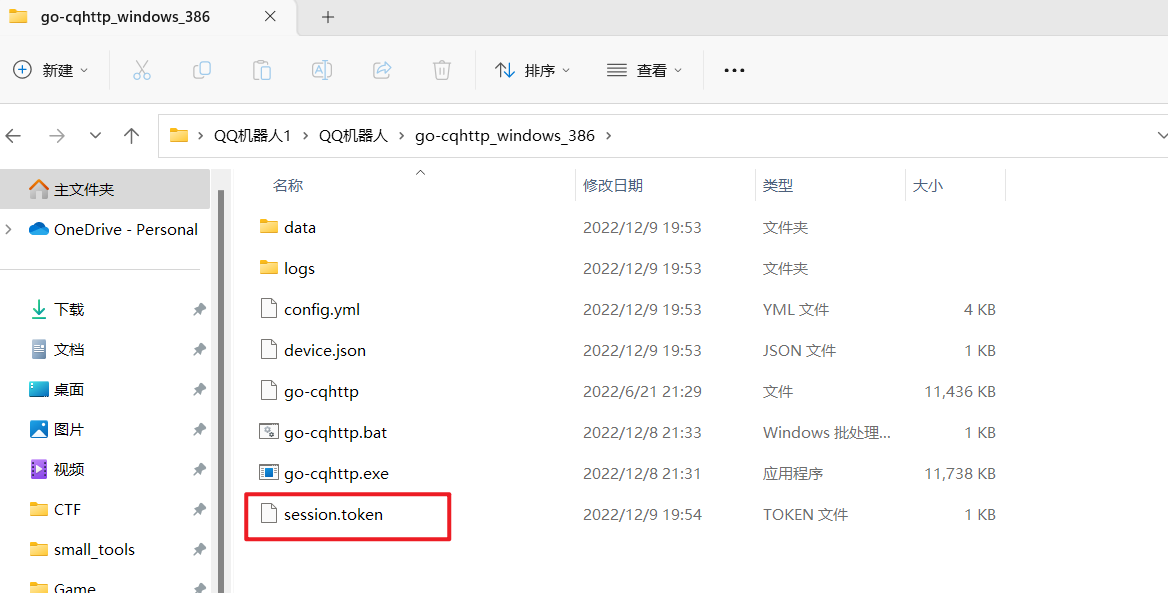Image resolution: width=1168 pixels, height=593 pixels.
Task: Open a new File Explorer tab
Action: click(328, 16)
